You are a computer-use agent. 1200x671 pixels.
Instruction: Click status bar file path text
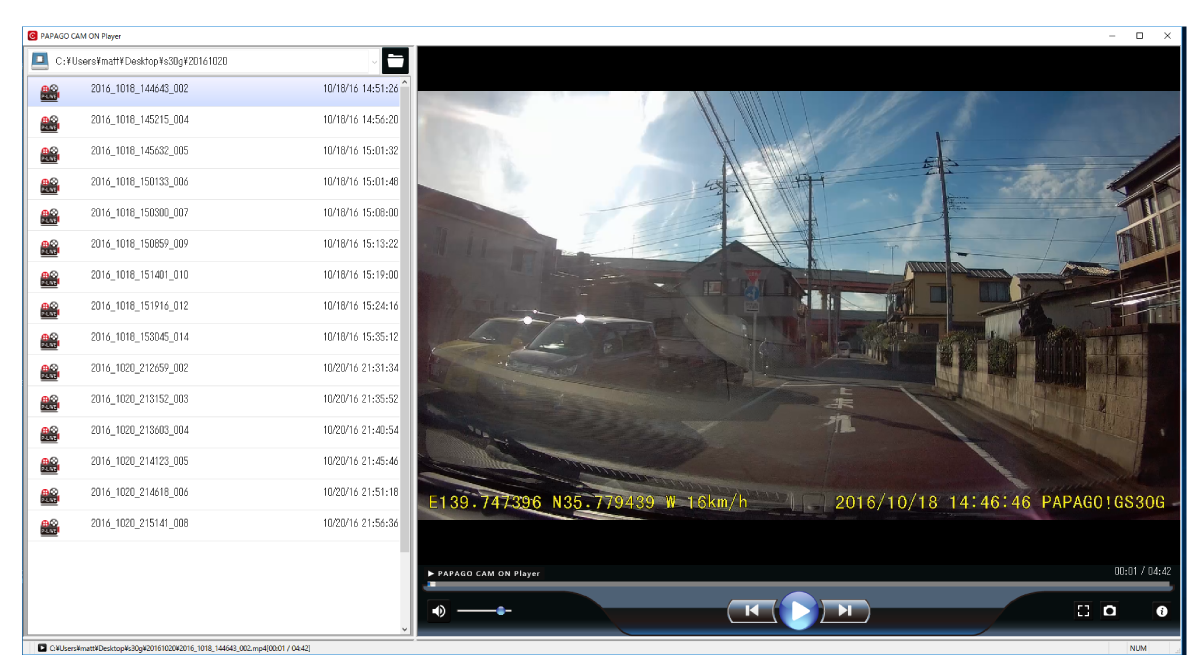[x=180, y=648]
